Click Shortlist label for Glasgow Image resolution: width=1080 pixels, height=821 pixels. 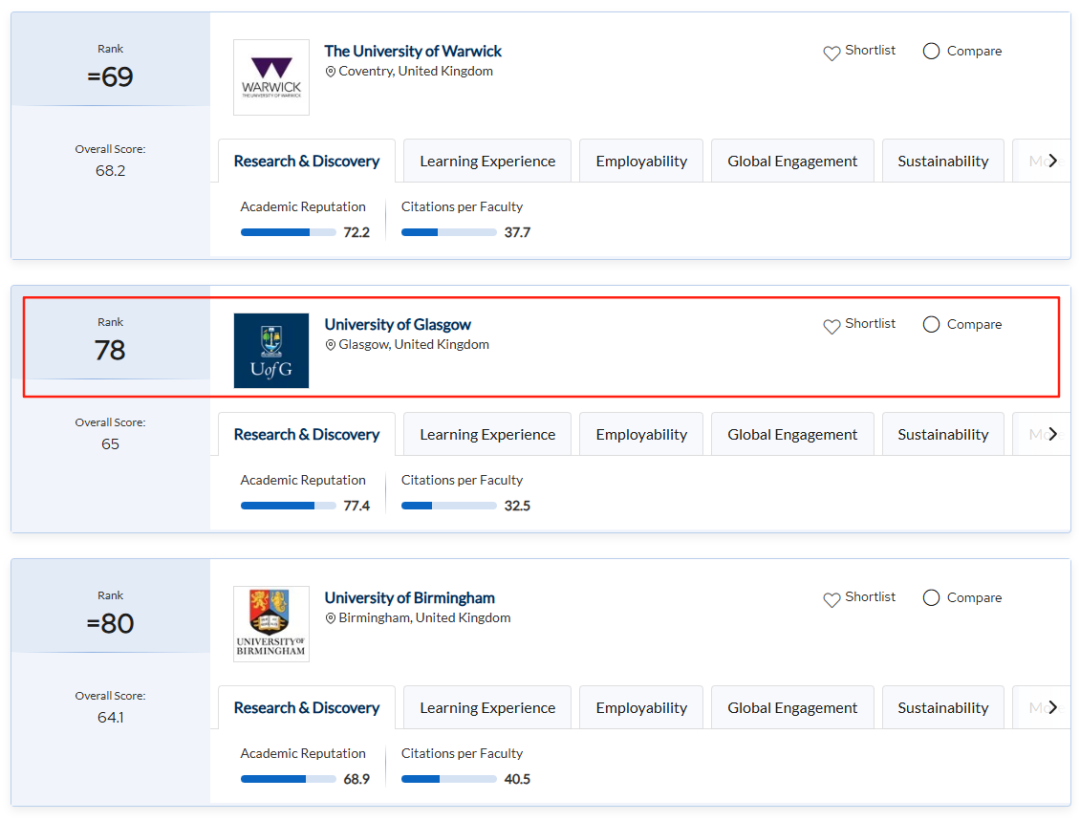(x=870, y=324)
